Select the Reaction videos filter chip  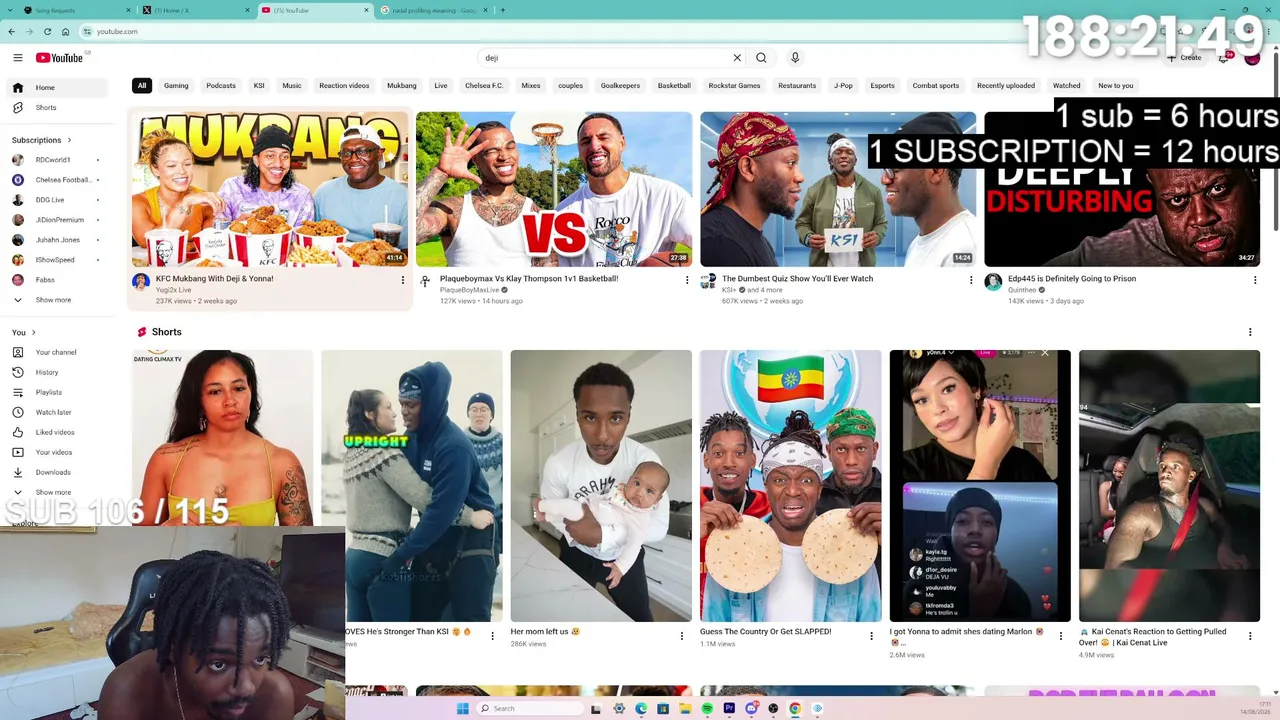click(x=344, y=86)
